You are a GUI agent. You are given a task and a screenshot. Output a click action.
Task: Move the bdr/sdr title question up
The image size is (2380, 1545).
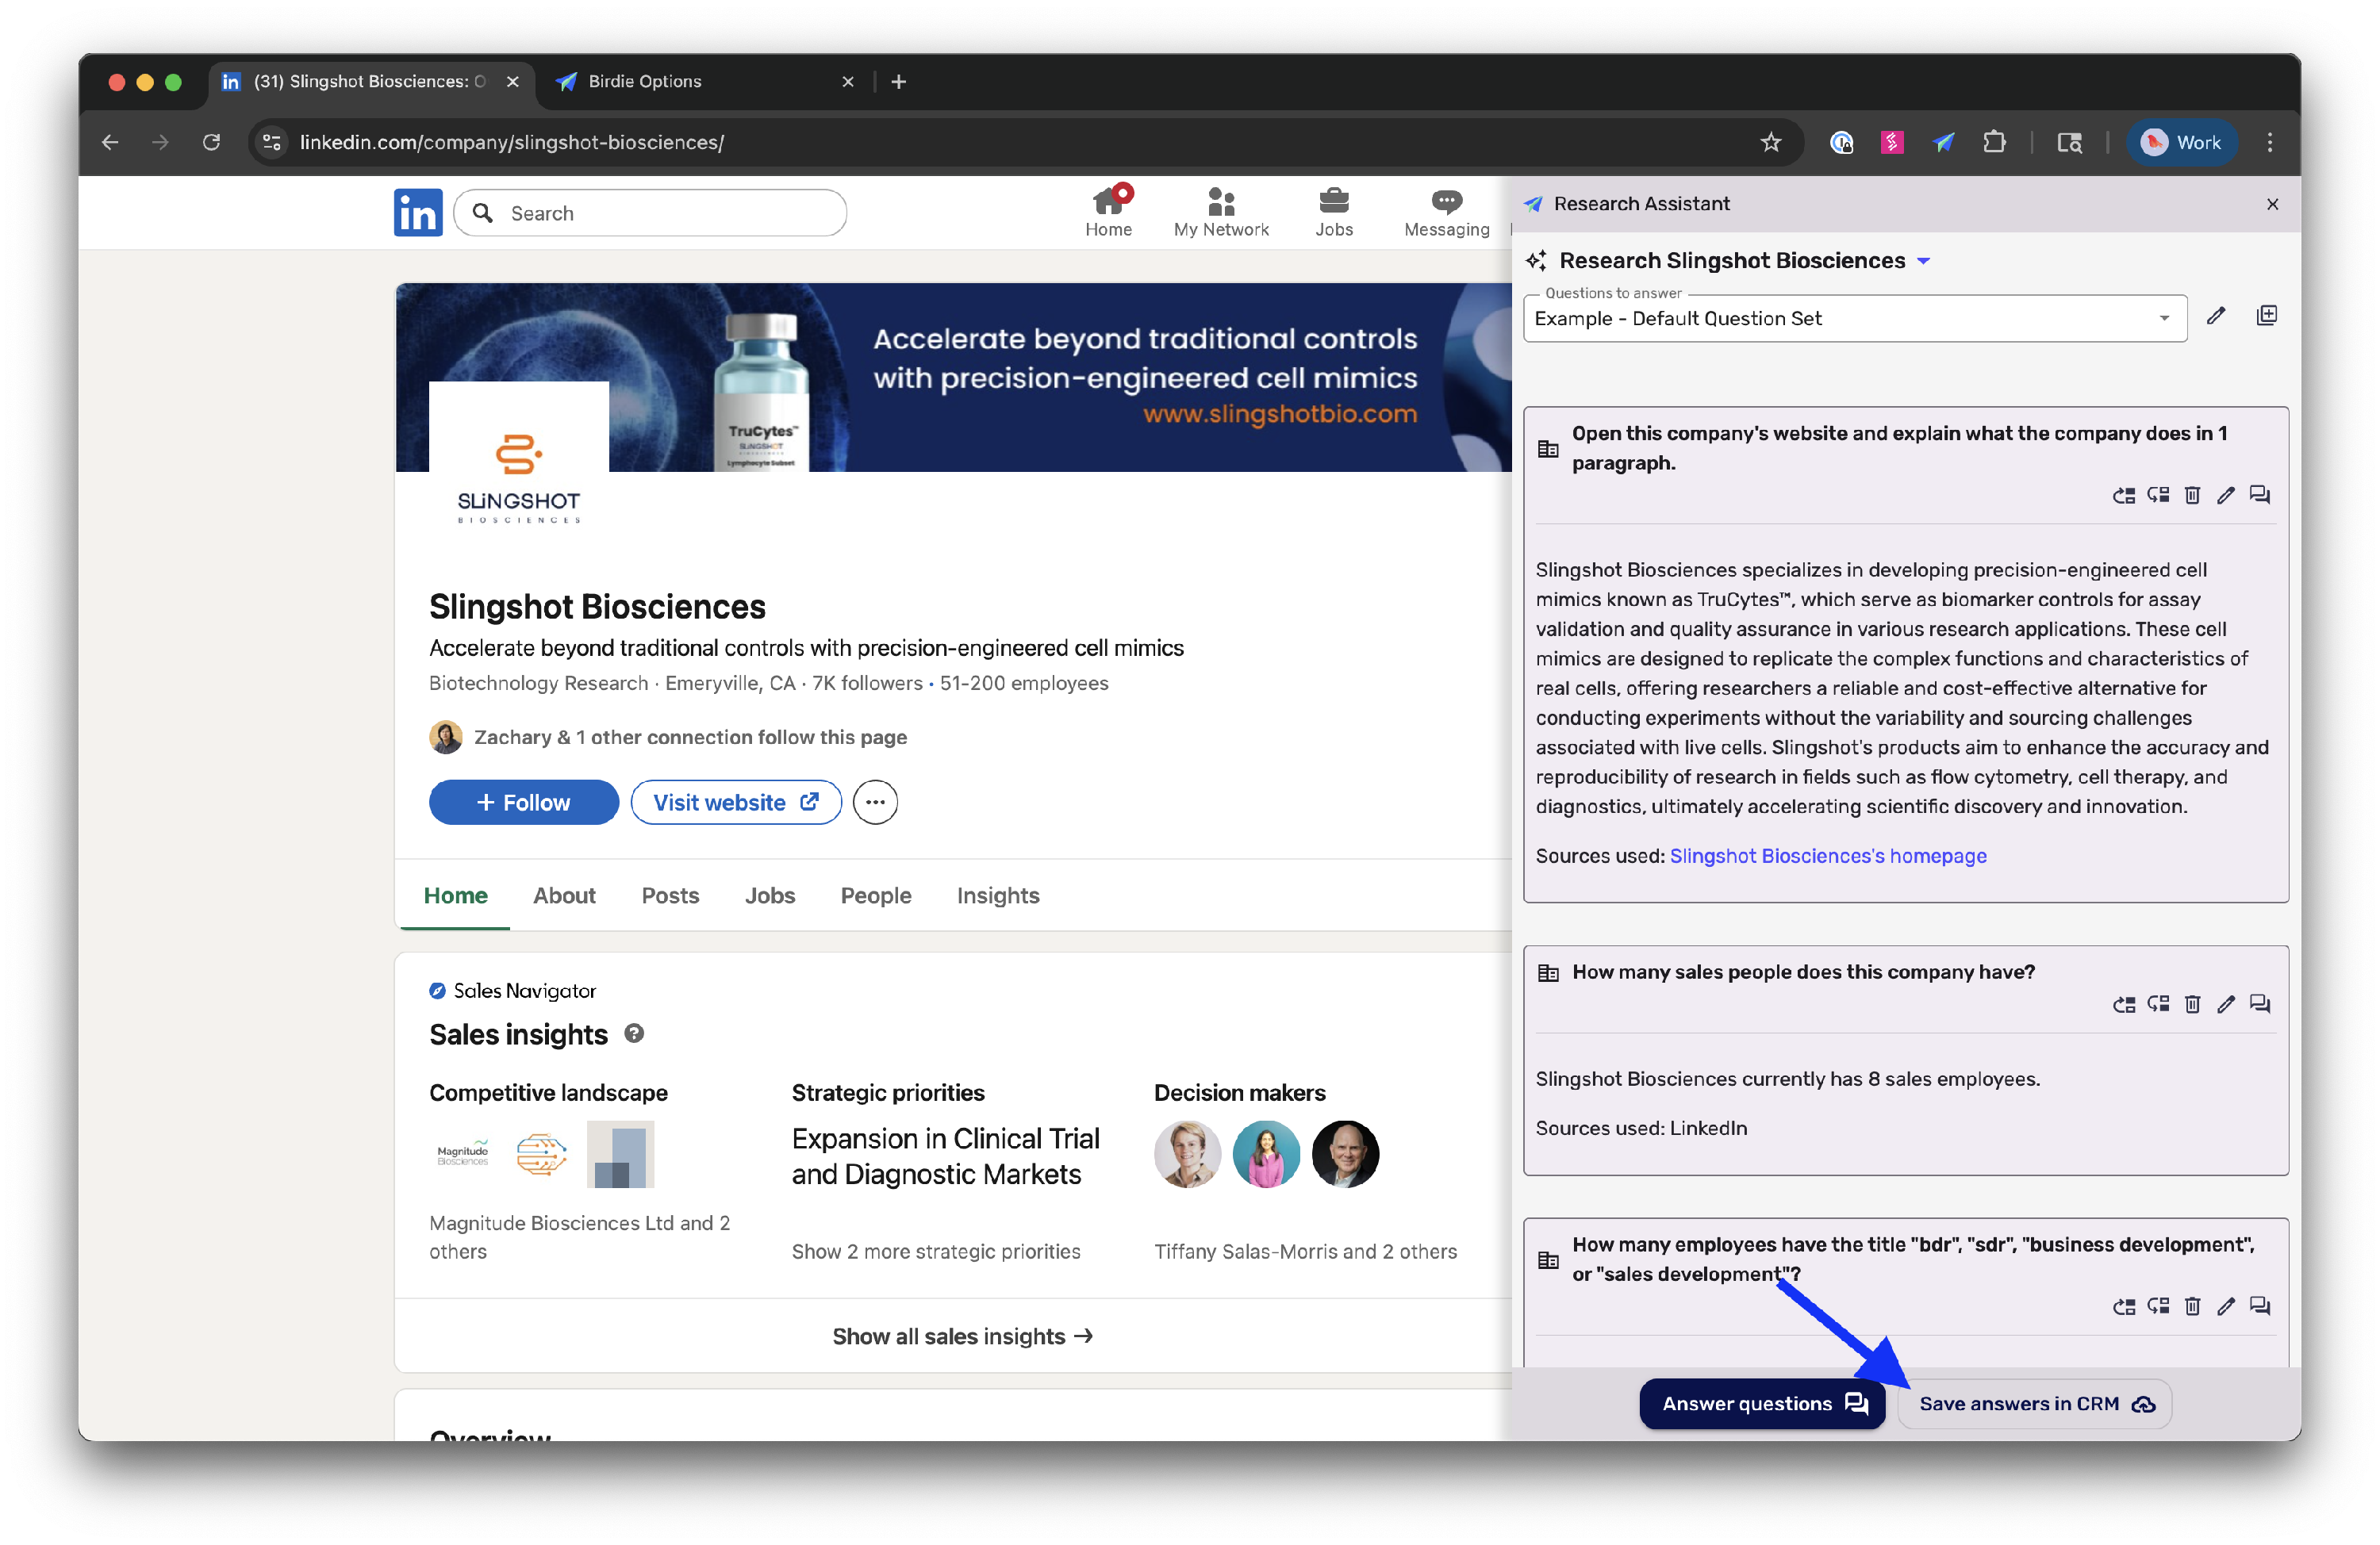click(x=2123, y=1307)
